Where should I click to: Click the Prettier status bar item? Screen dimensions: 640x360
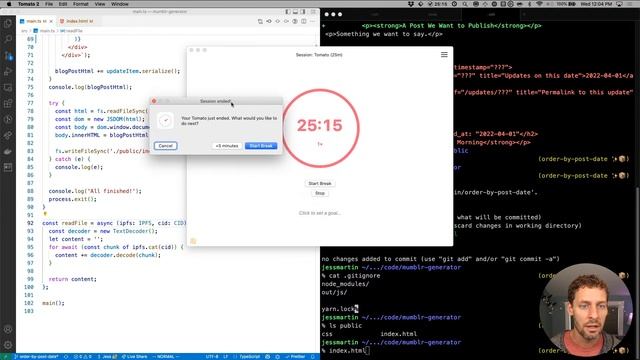pos(295,357)
